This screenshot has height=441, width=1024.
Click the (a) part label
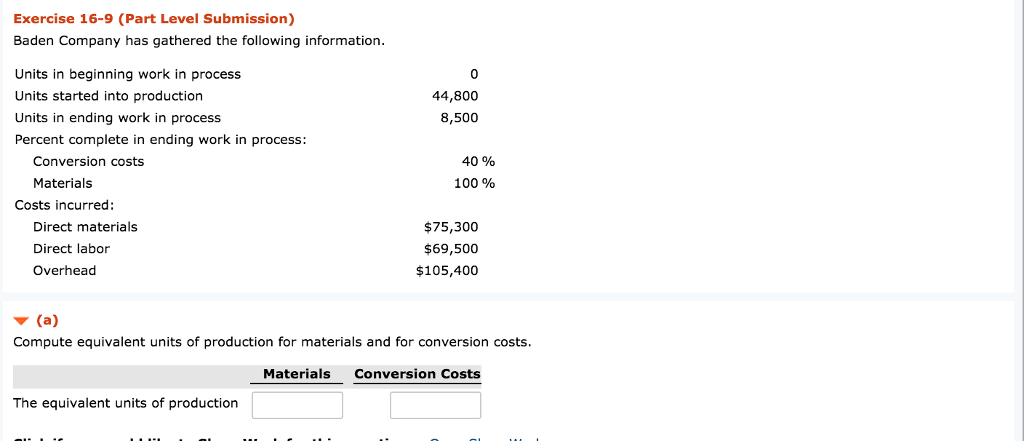[x=47, y=321]
